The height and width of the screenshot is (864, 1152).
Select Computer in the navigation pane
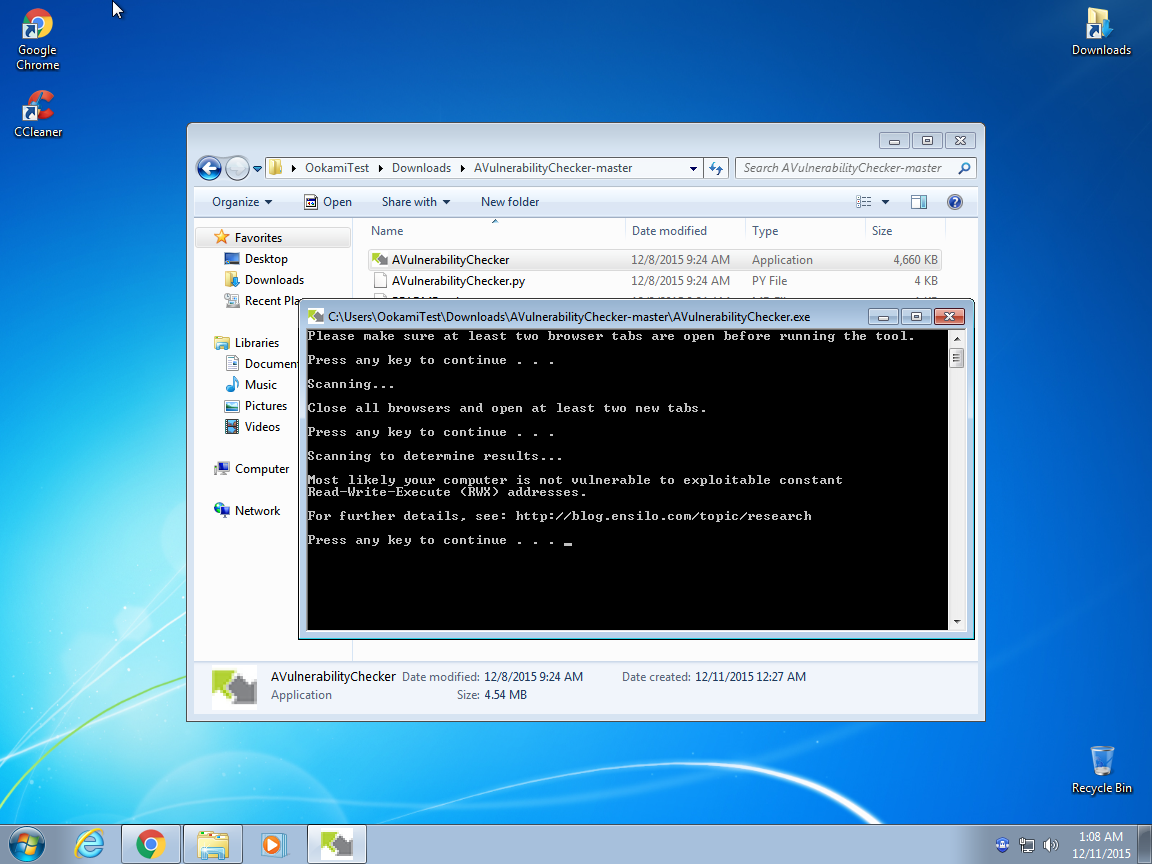[262, 469]
